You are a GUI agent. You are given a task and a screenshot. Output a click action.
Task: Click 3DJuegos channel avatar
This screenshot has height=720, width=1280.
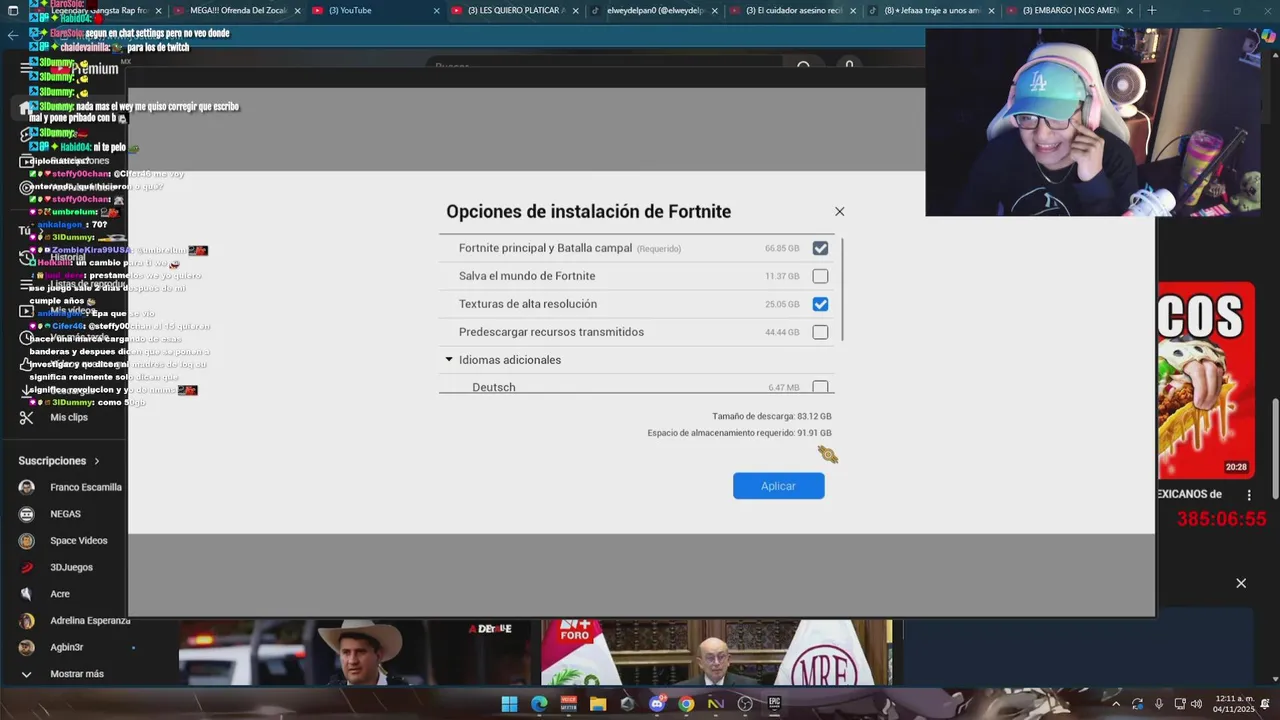tap(27, 567)
